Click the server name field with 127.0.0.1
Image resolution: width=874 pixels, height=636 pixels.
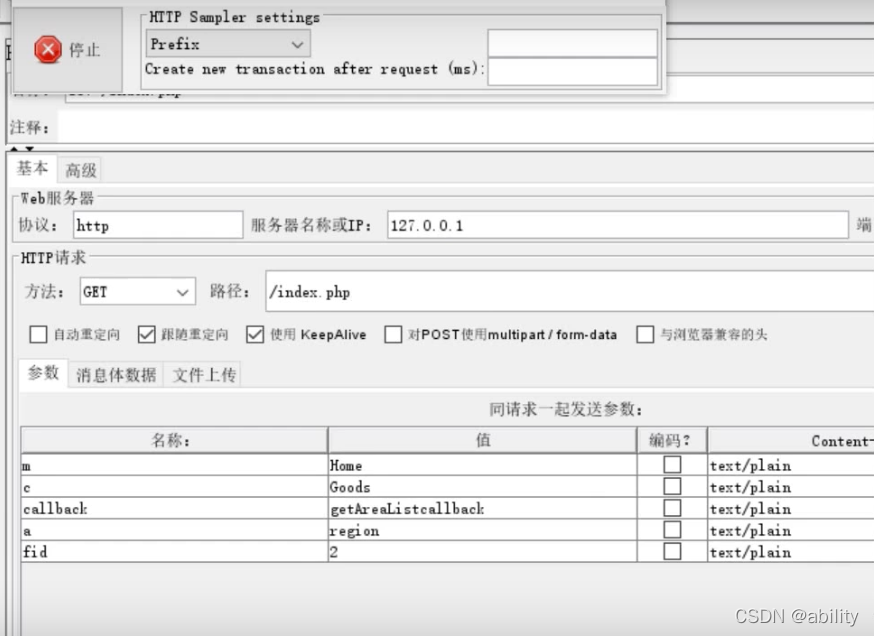coord(618,225)
